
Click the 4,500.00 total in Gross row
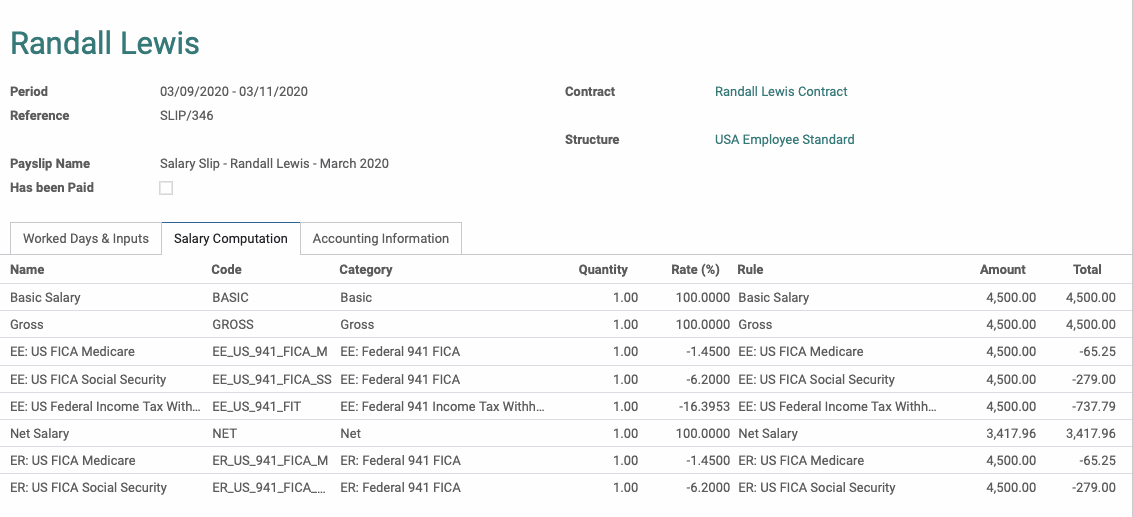click(1090, 325)
